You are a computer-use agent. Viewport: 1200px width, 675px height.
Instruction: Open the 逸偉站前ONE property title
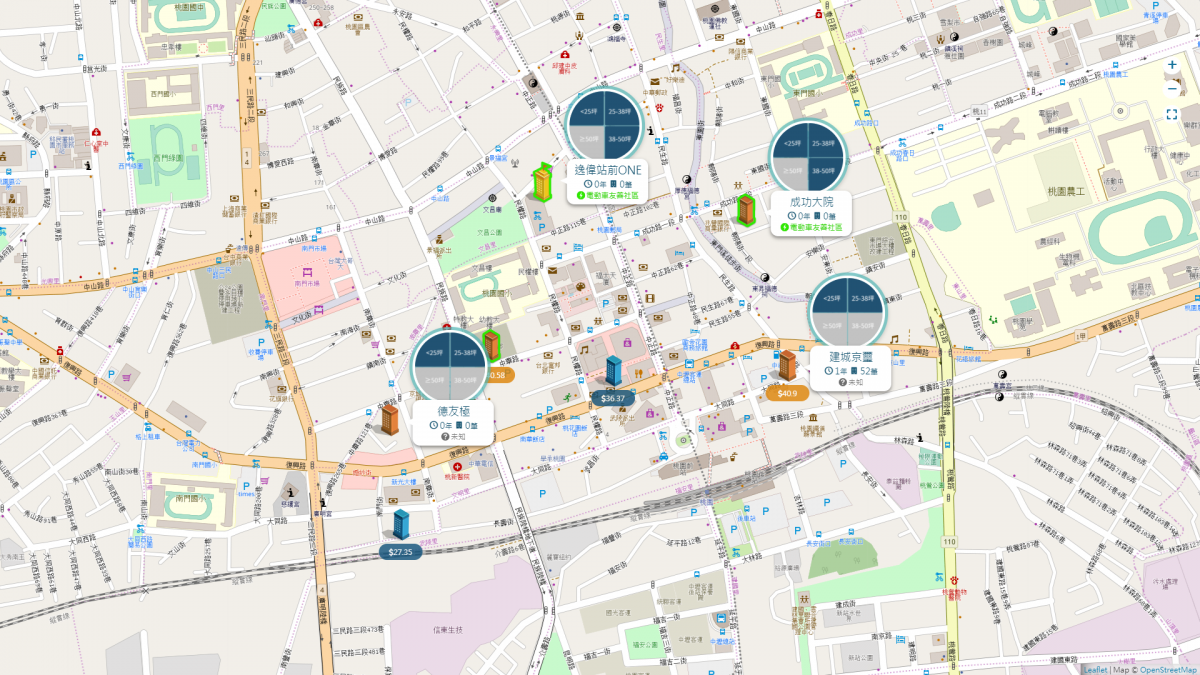click(x=607, y=170)
